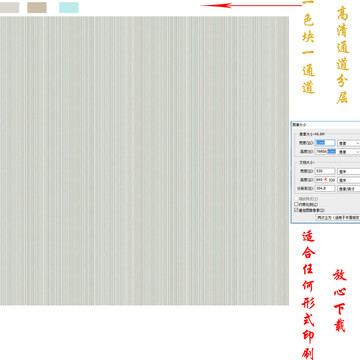360x360 pixels.
Task: Enable the Constrain Proportions checkbox
Action: (296, 204)
